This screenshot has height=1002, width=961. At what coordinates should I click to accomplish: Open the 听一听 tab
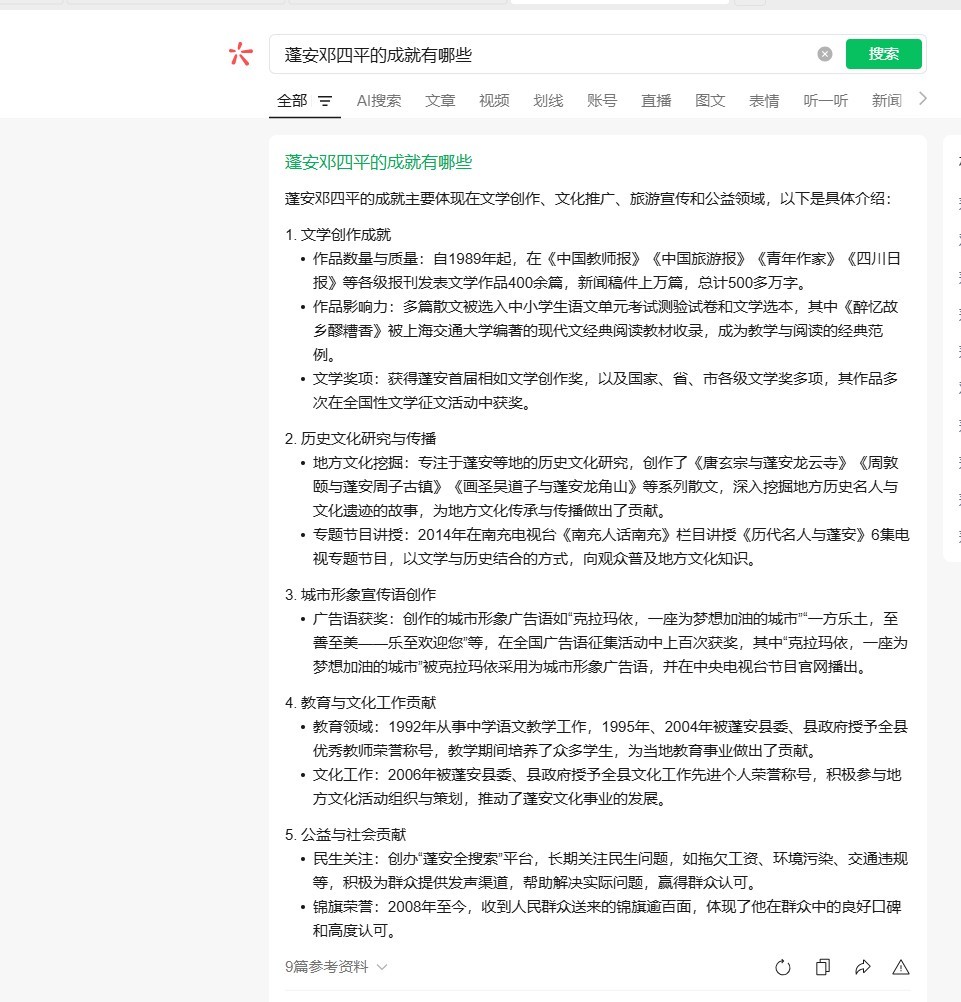tap(825, 101)
